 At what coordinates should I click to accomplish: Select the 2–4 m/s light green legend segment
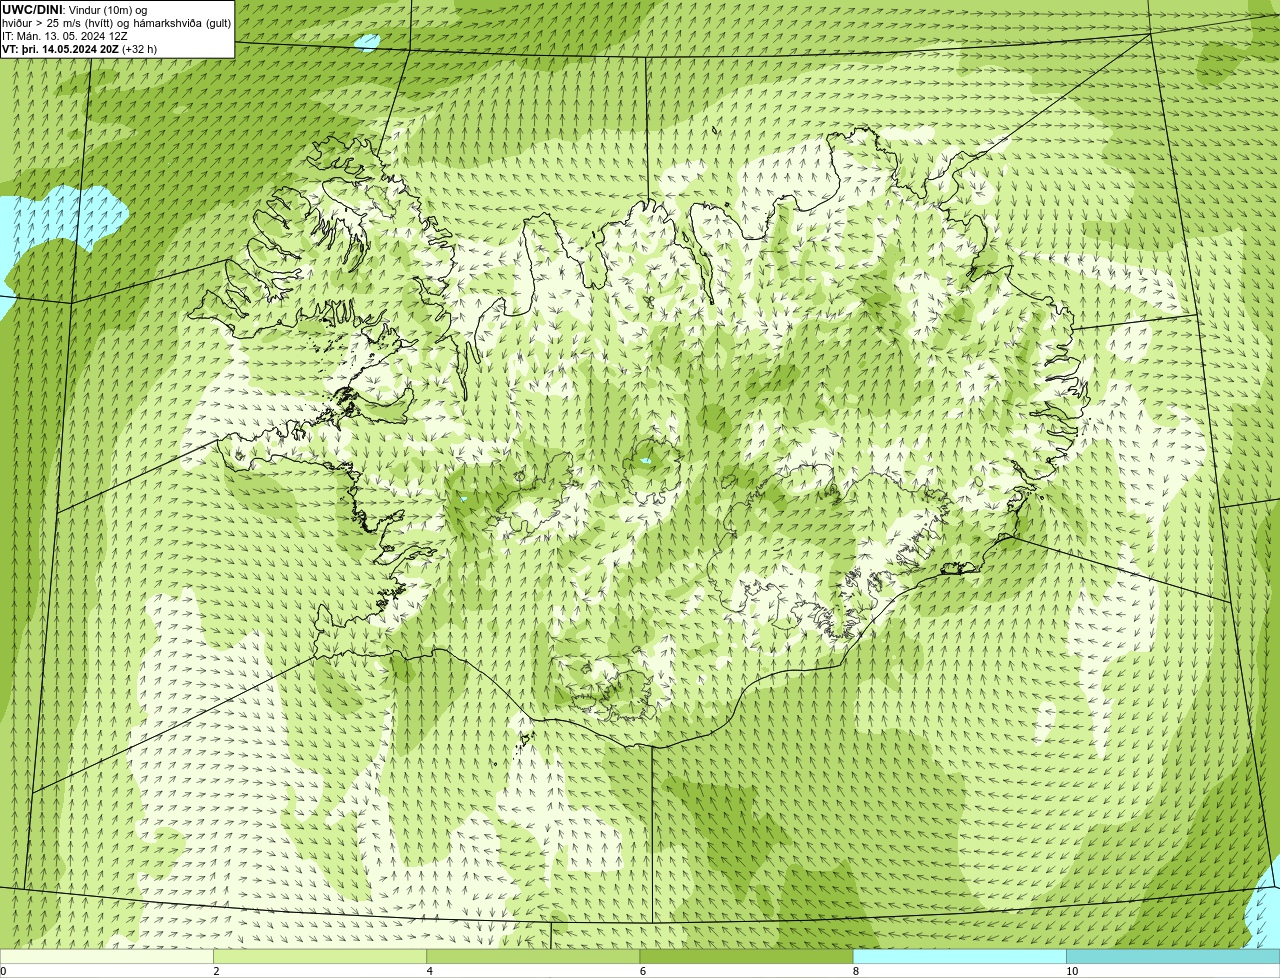(320, 957)
